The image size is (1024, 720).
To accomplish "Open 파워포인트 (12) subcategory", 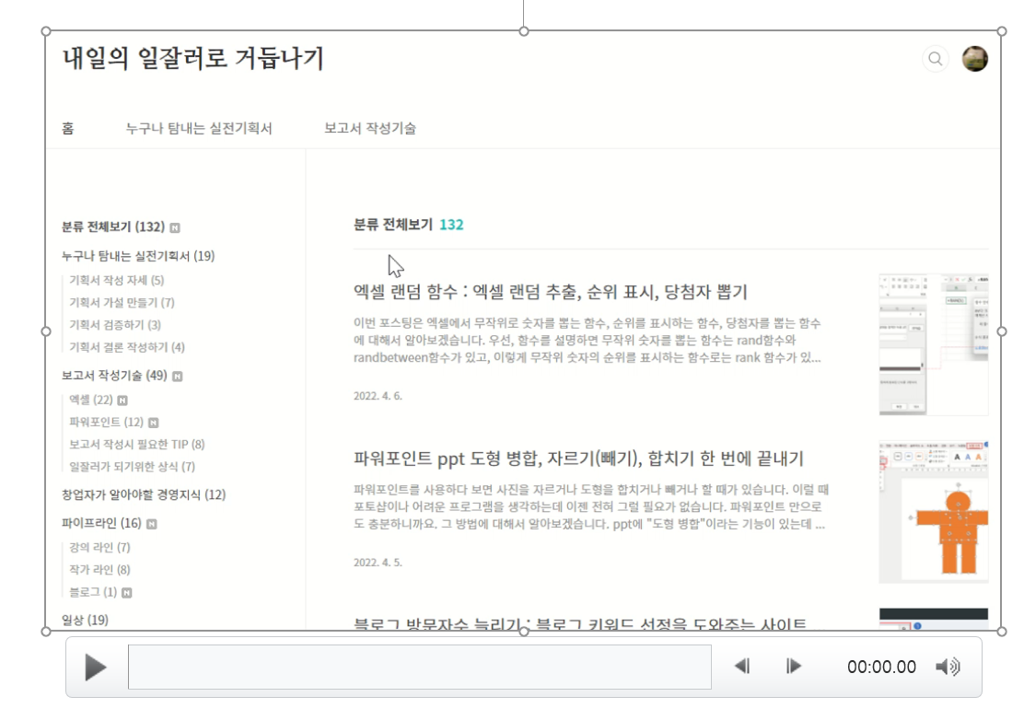I will [106, 421].
